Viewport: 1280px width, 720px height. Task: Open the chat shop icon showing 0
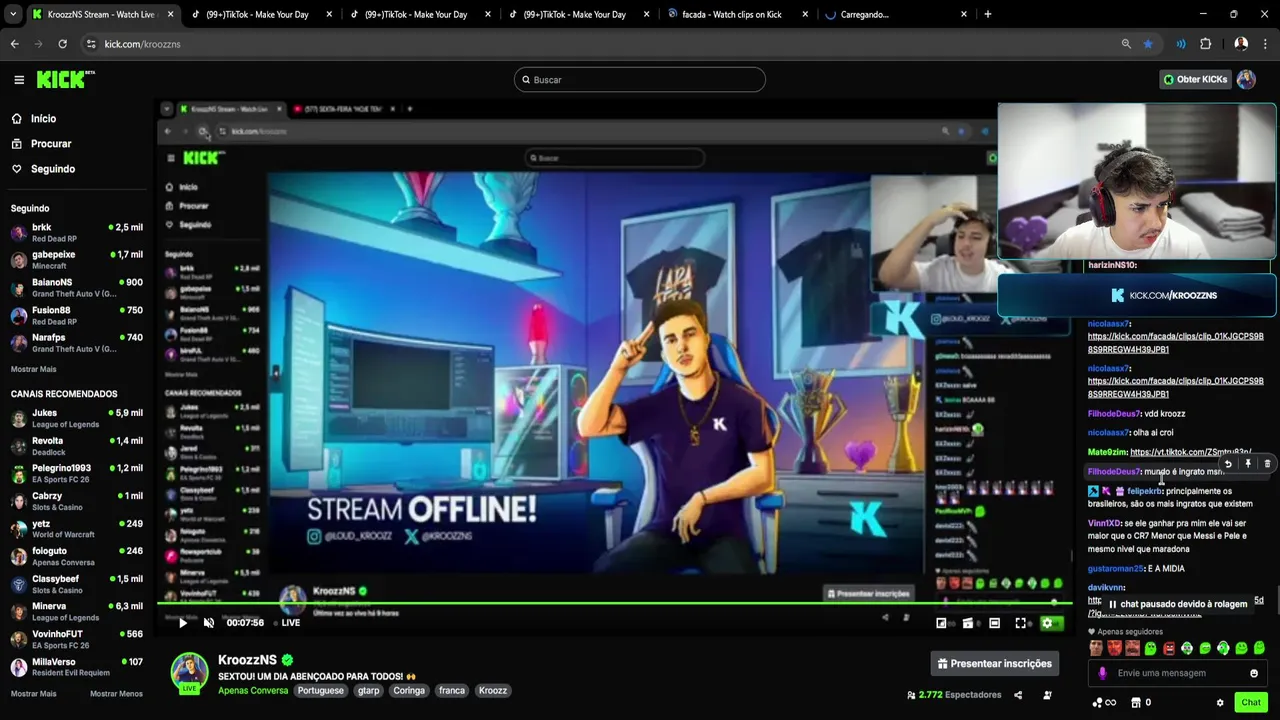pyautogui.click(x=1141, y=703)
